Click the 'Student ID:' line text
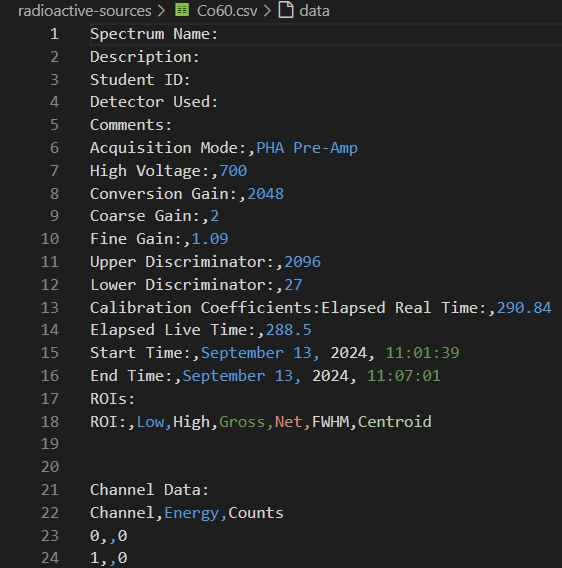 coord(140,80)
